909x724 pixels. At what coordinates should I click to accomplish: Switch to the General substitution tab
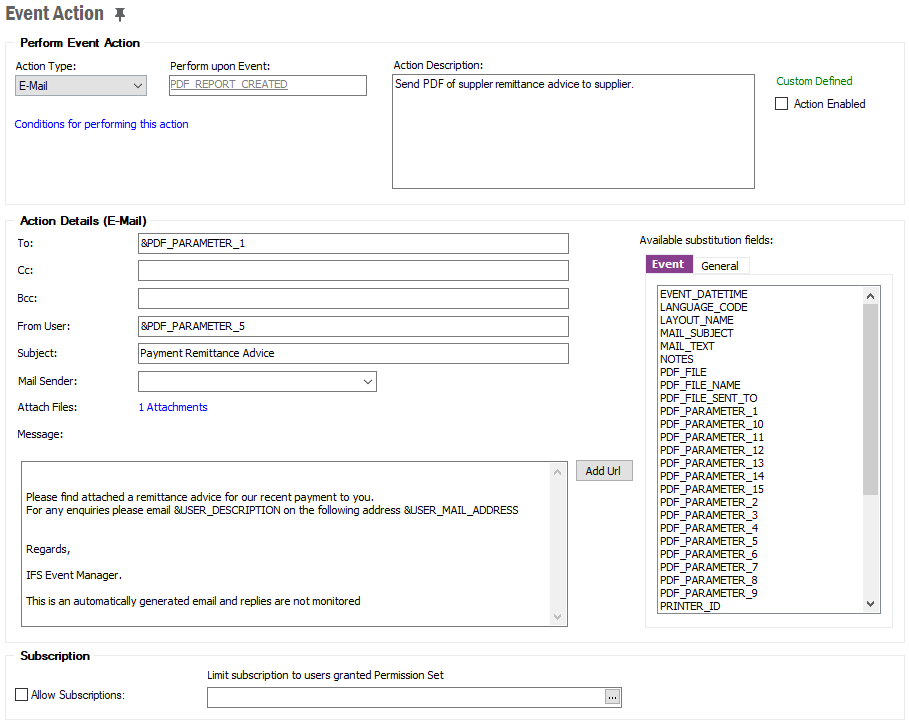(x=719, y=266)
